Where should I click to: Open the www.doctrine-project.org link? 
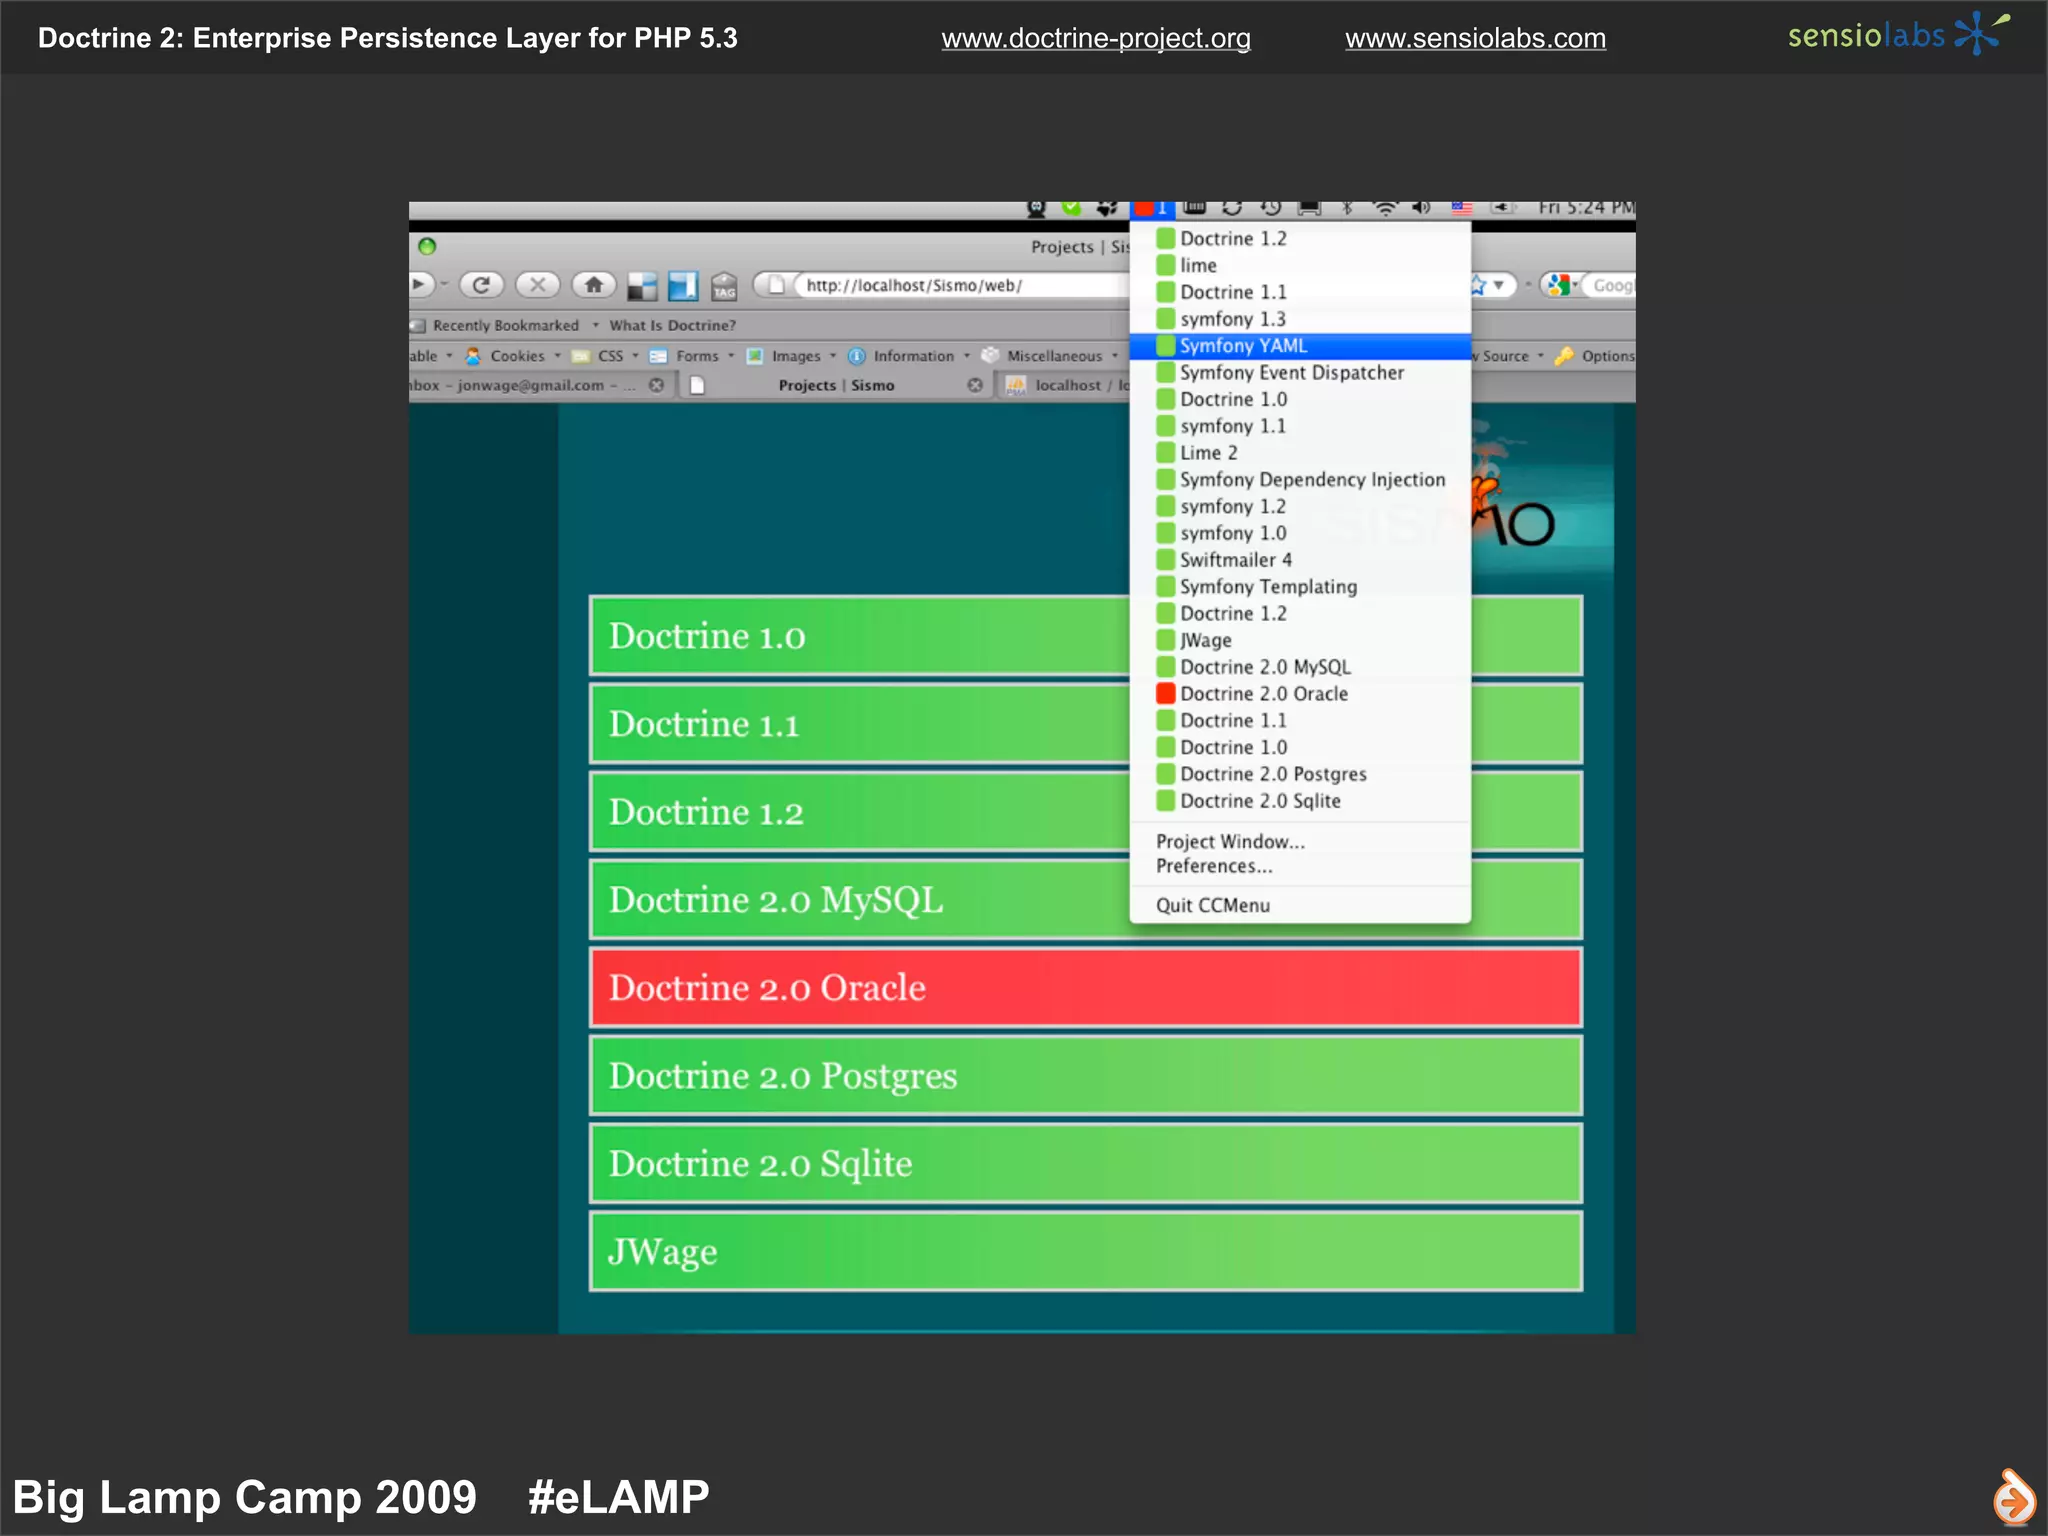point(1095,38)
